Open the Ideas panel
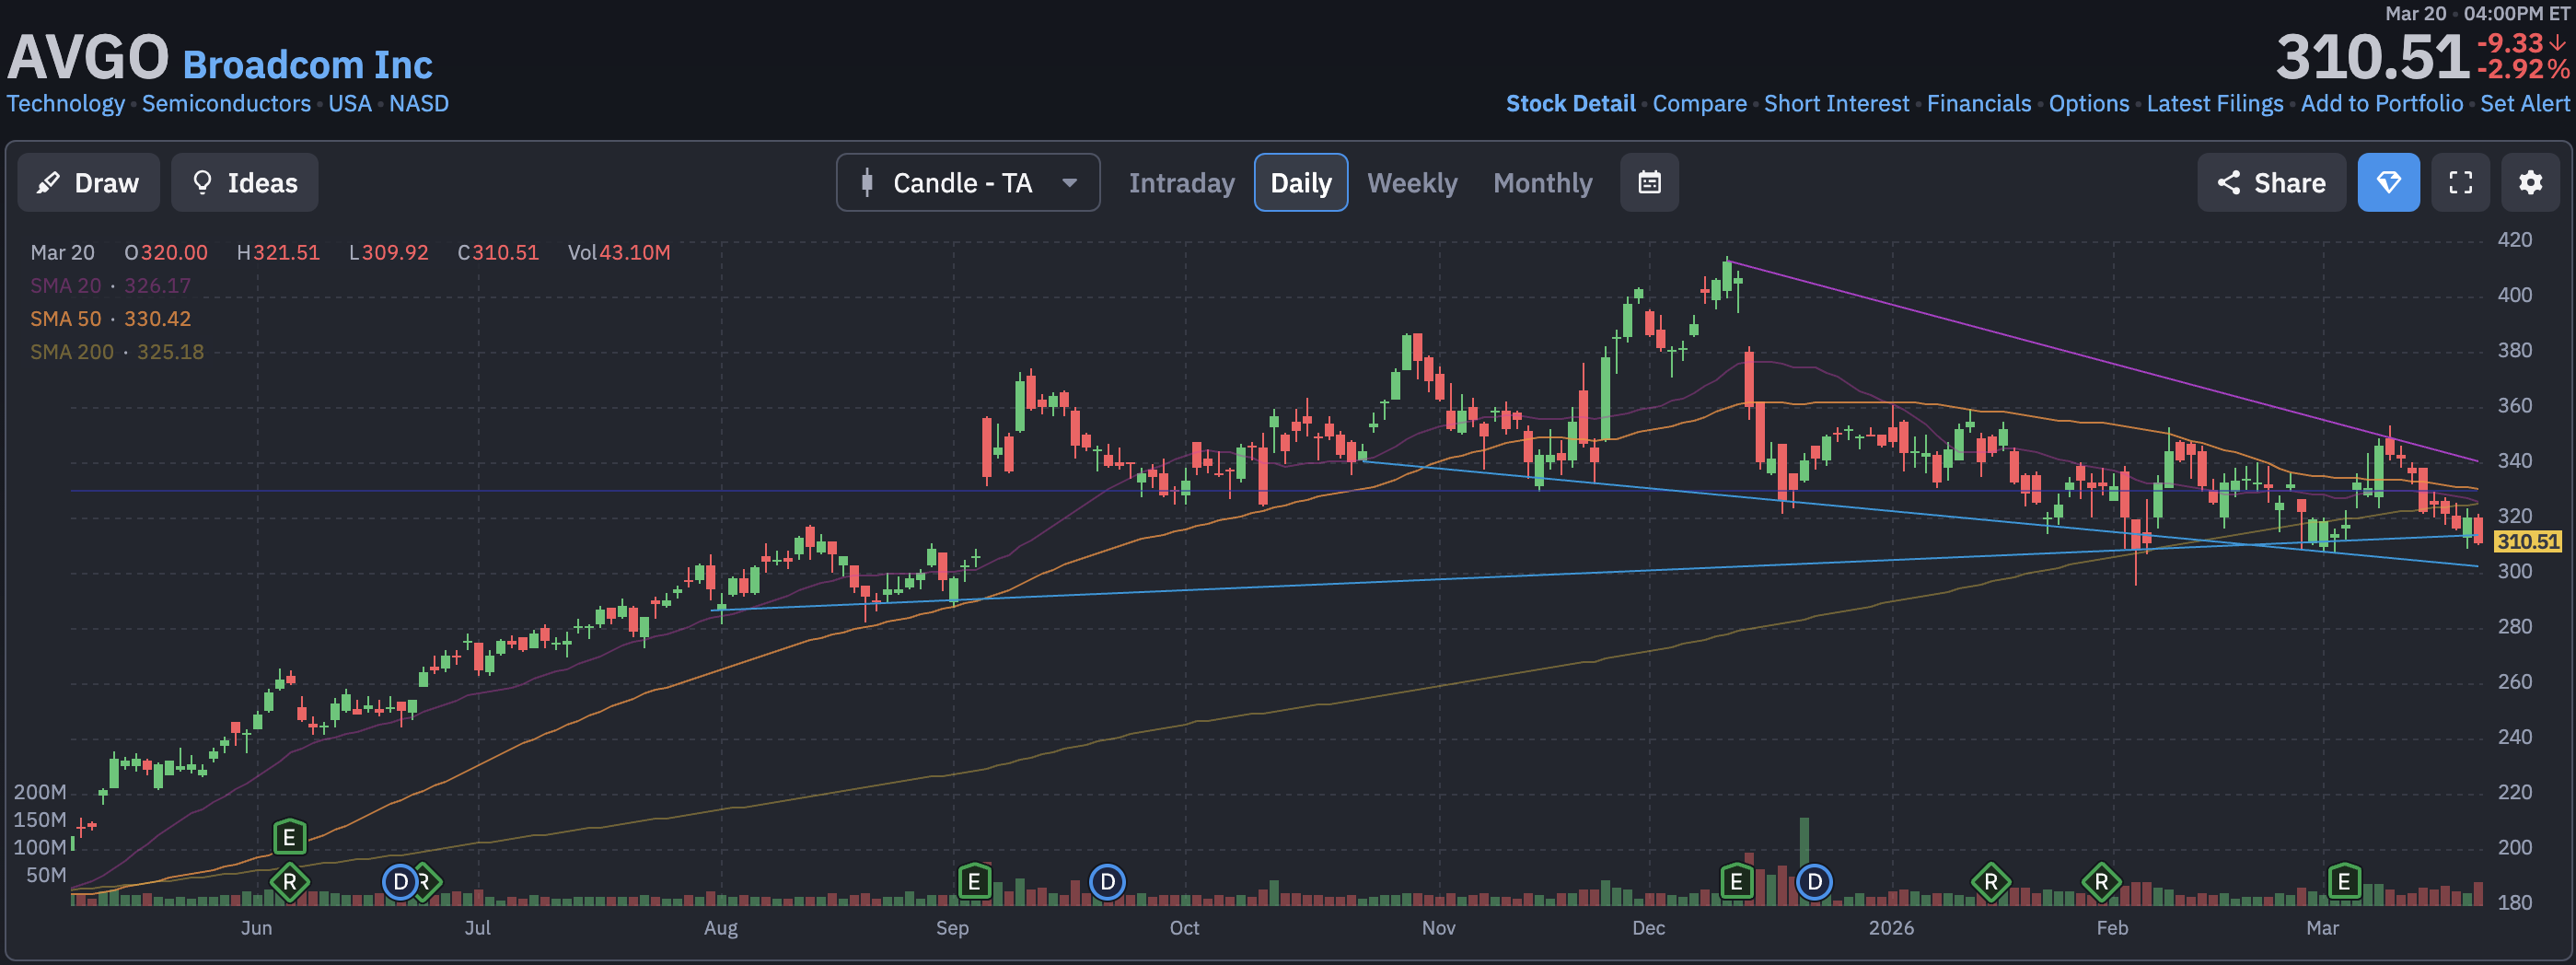This screenshot has width=2576, height=965. [244, 182]
